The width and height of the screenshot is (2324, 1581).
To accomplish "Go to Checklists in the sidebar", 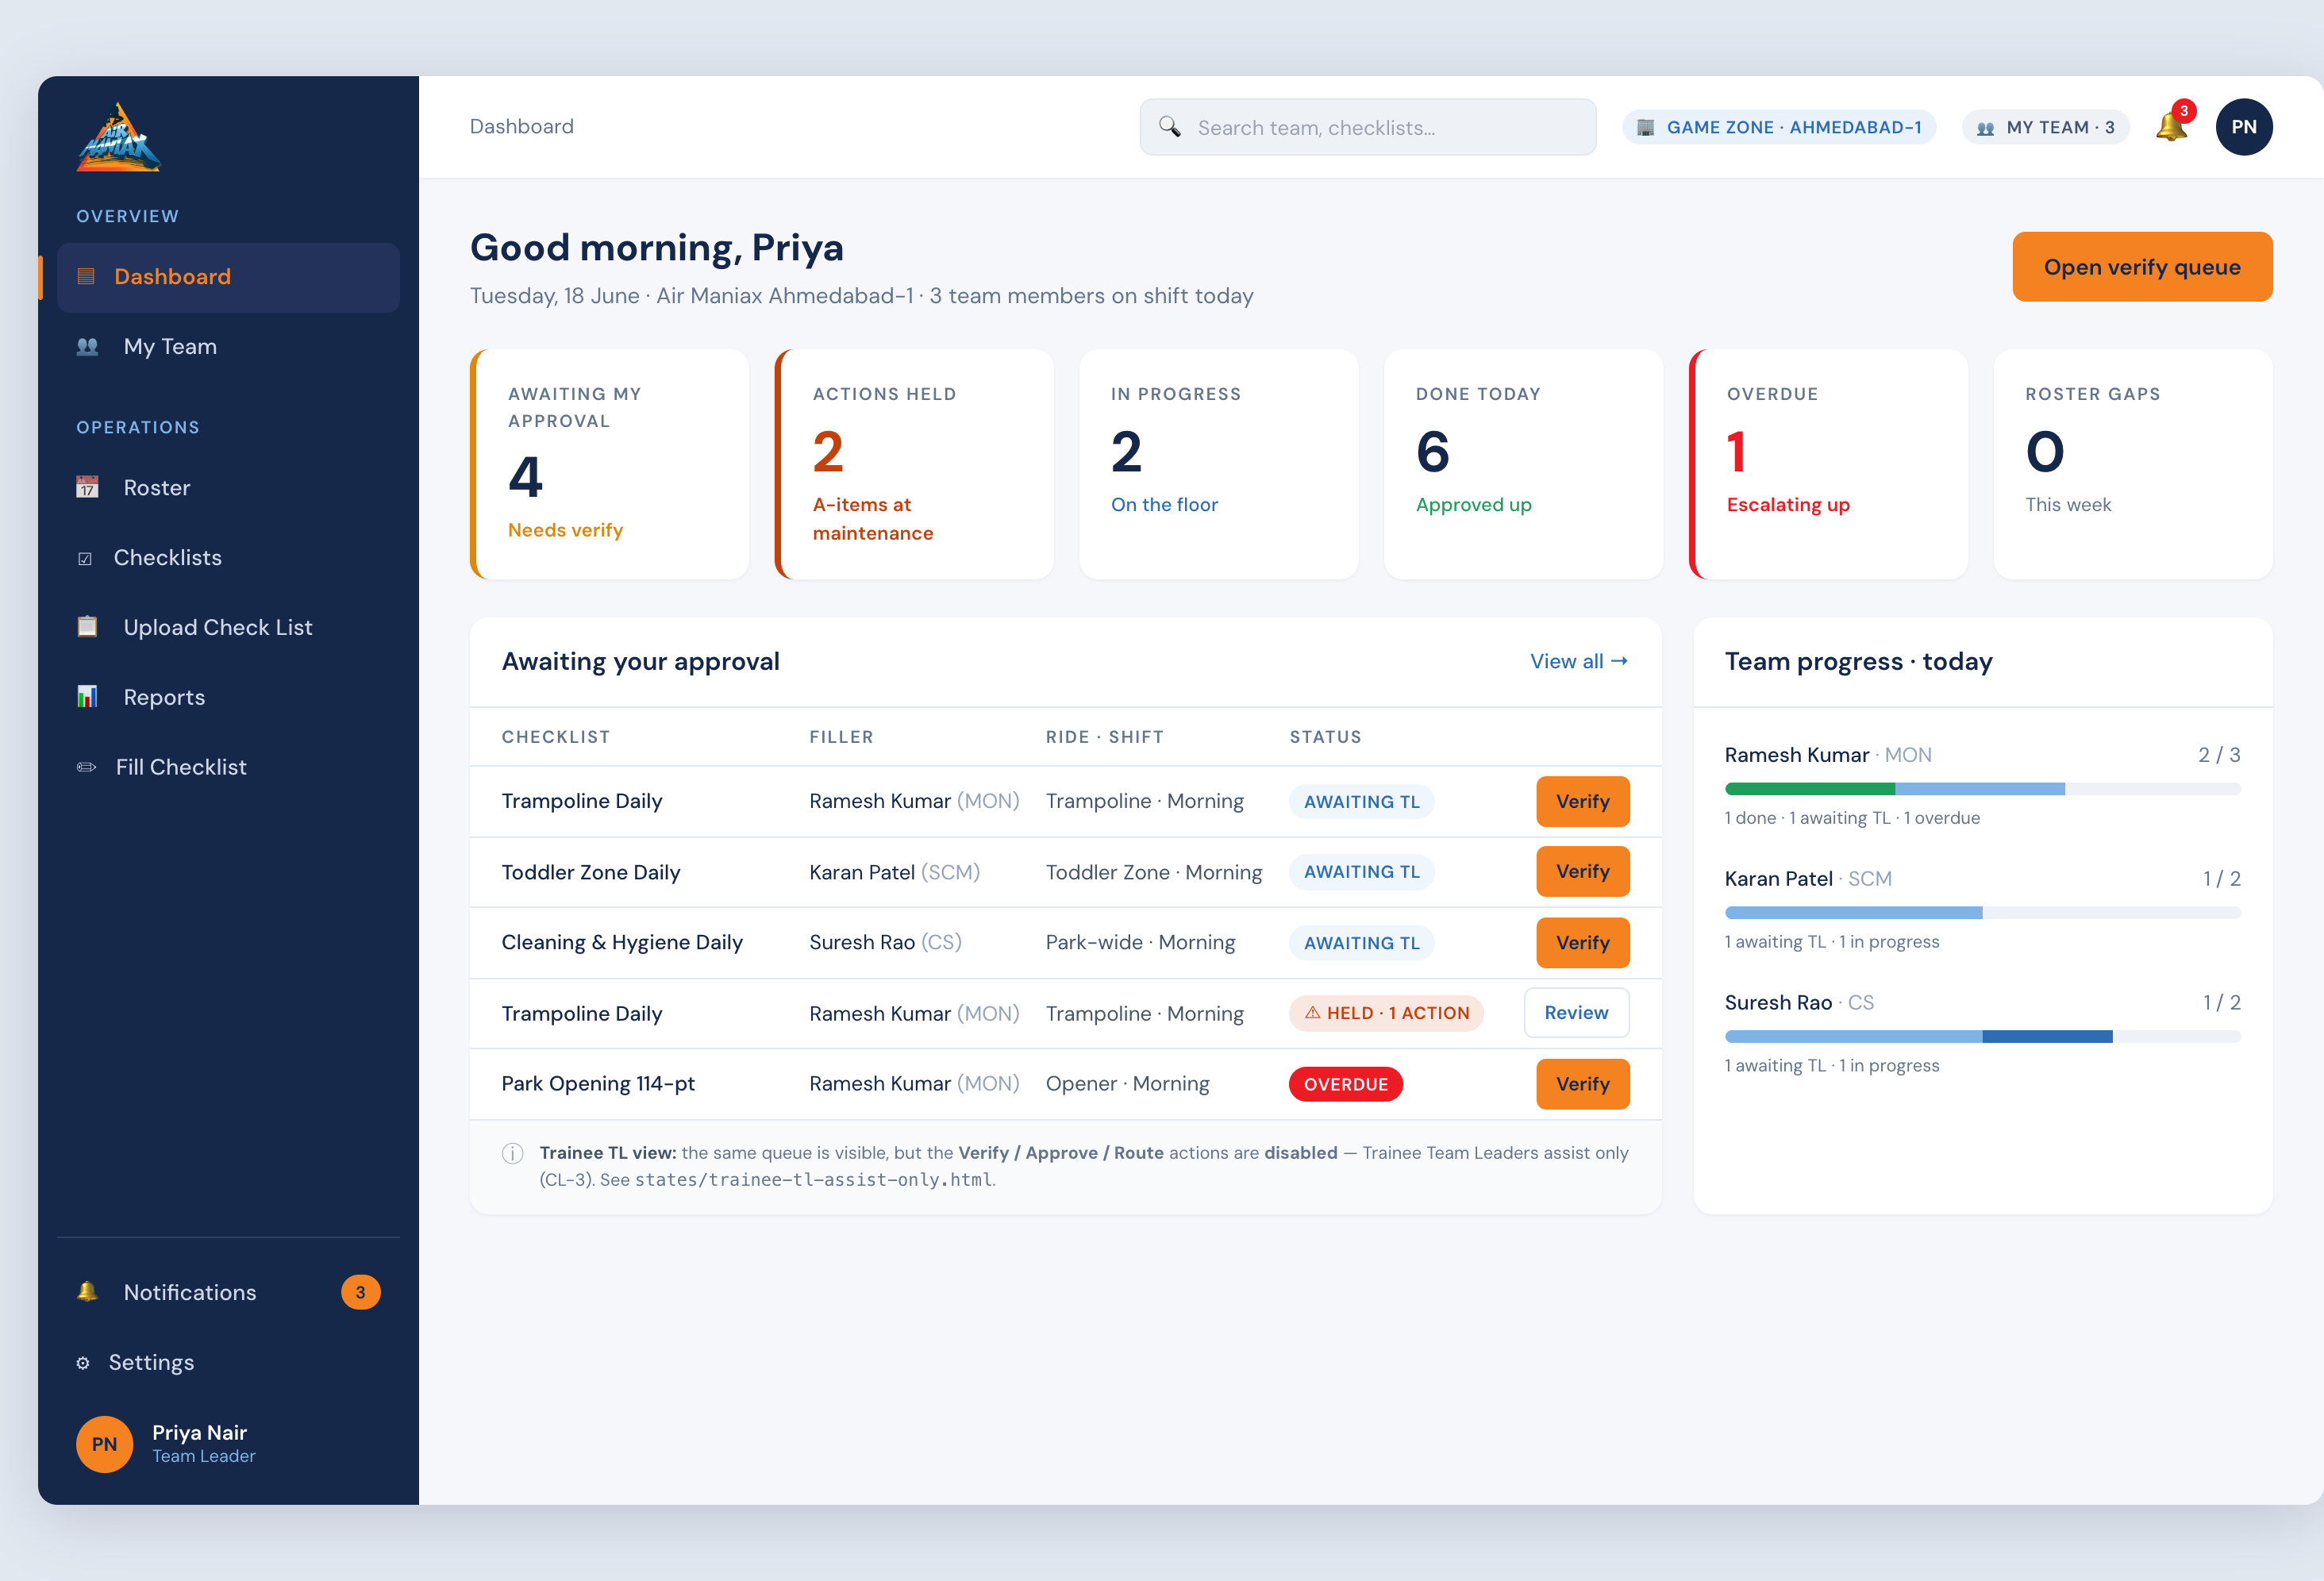I will click(x=228, y=558).
